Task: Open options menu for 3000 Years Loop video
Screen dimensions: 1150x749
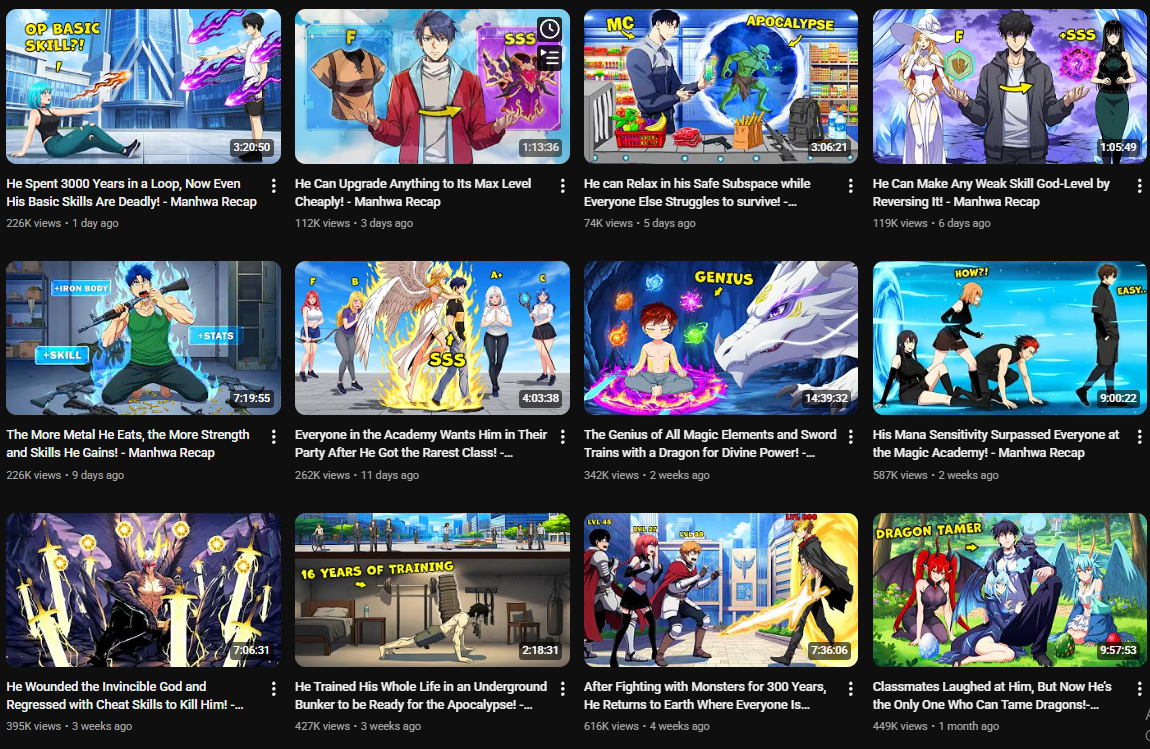Action: click(x=274, y=186)
